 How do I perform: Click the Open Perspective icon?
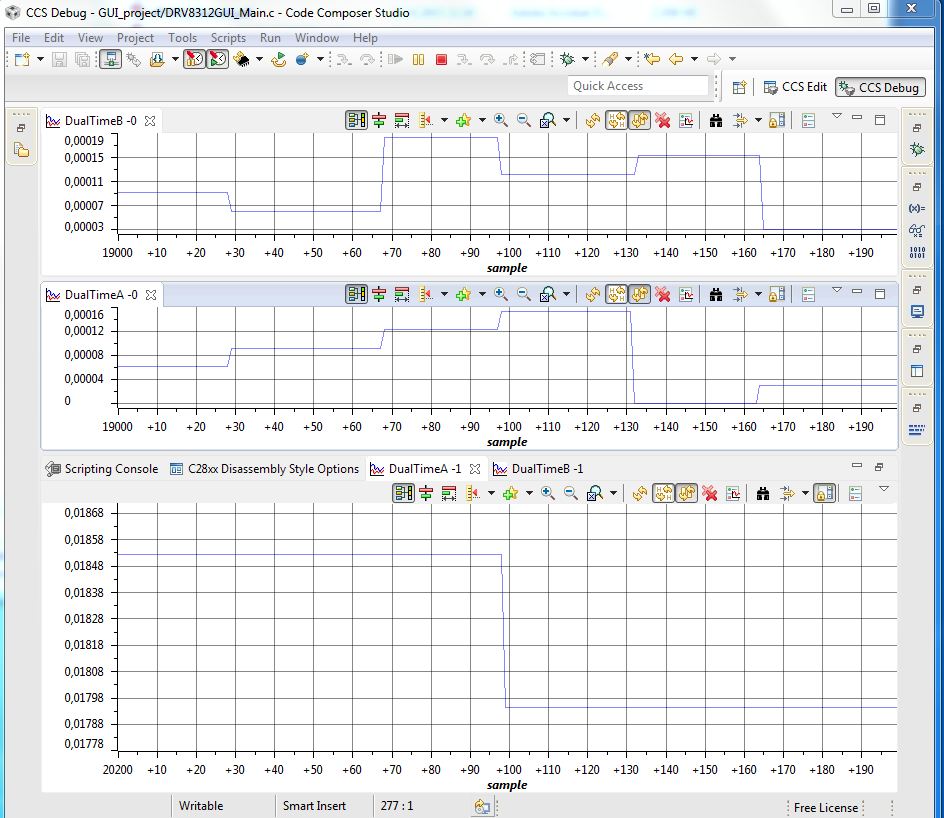(x=739, y=87)
